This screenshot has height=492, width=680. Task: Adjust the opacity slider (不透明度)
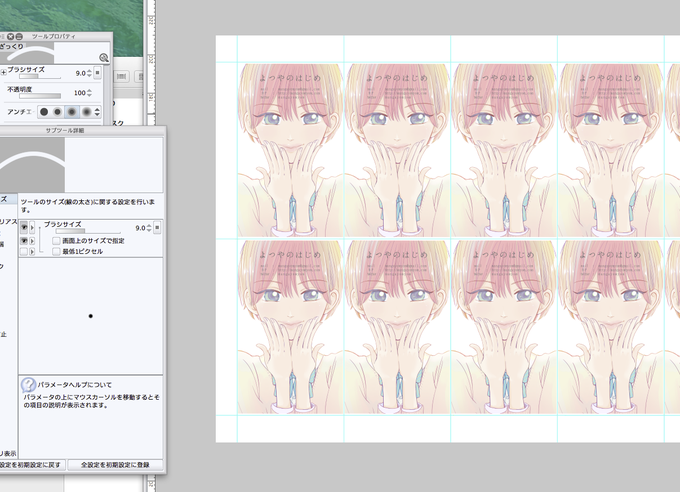(40, 96)
